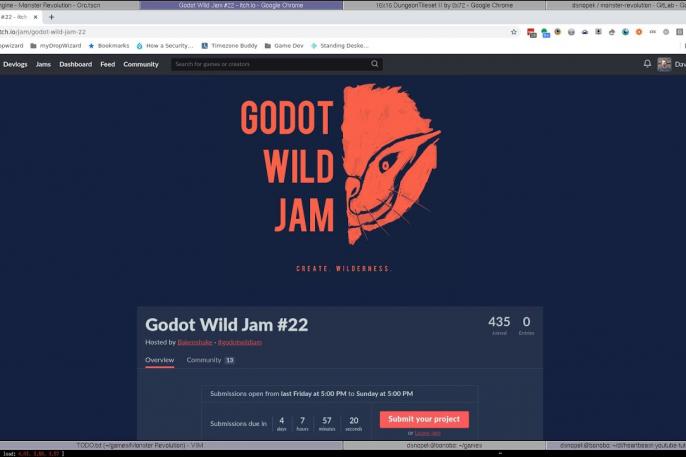Viewport: 686px width, 457px height.
Task: Click the link below Submit your project
Action: (427, 433)
